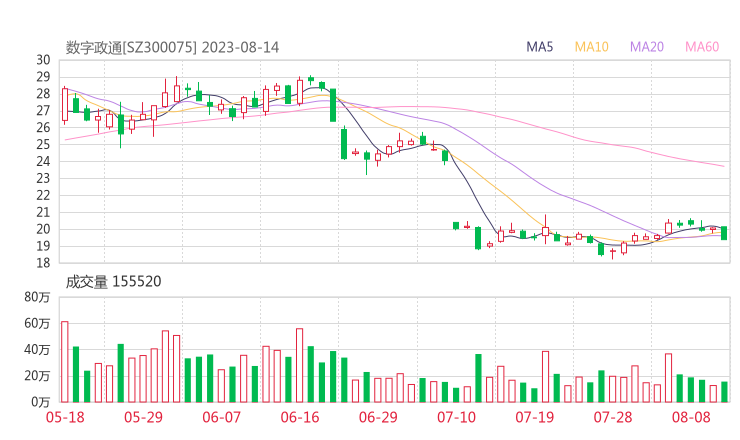
Task: Click the 06-16 date axis label
Action: pos(300,417)
